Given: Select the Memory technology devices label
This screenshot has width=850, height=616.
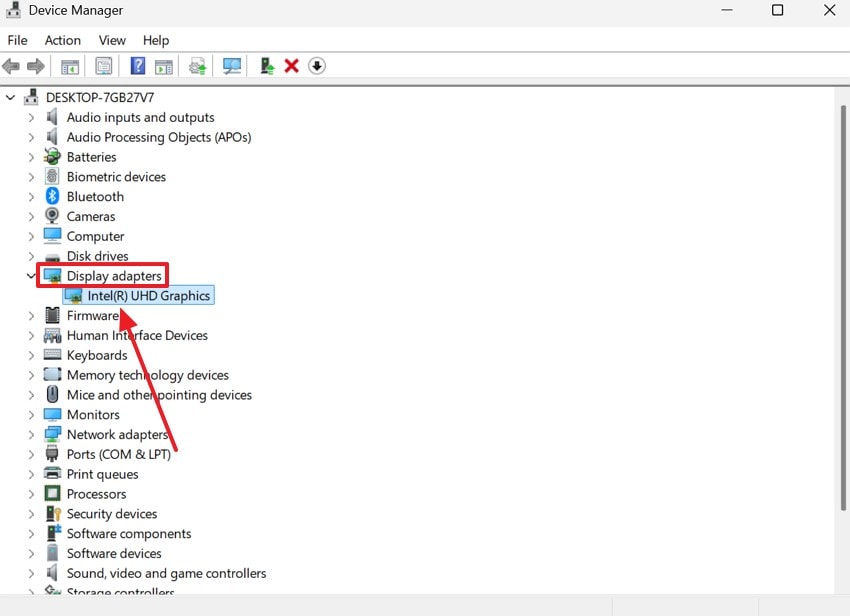Looking at the screenshot, I should point(148,375).
